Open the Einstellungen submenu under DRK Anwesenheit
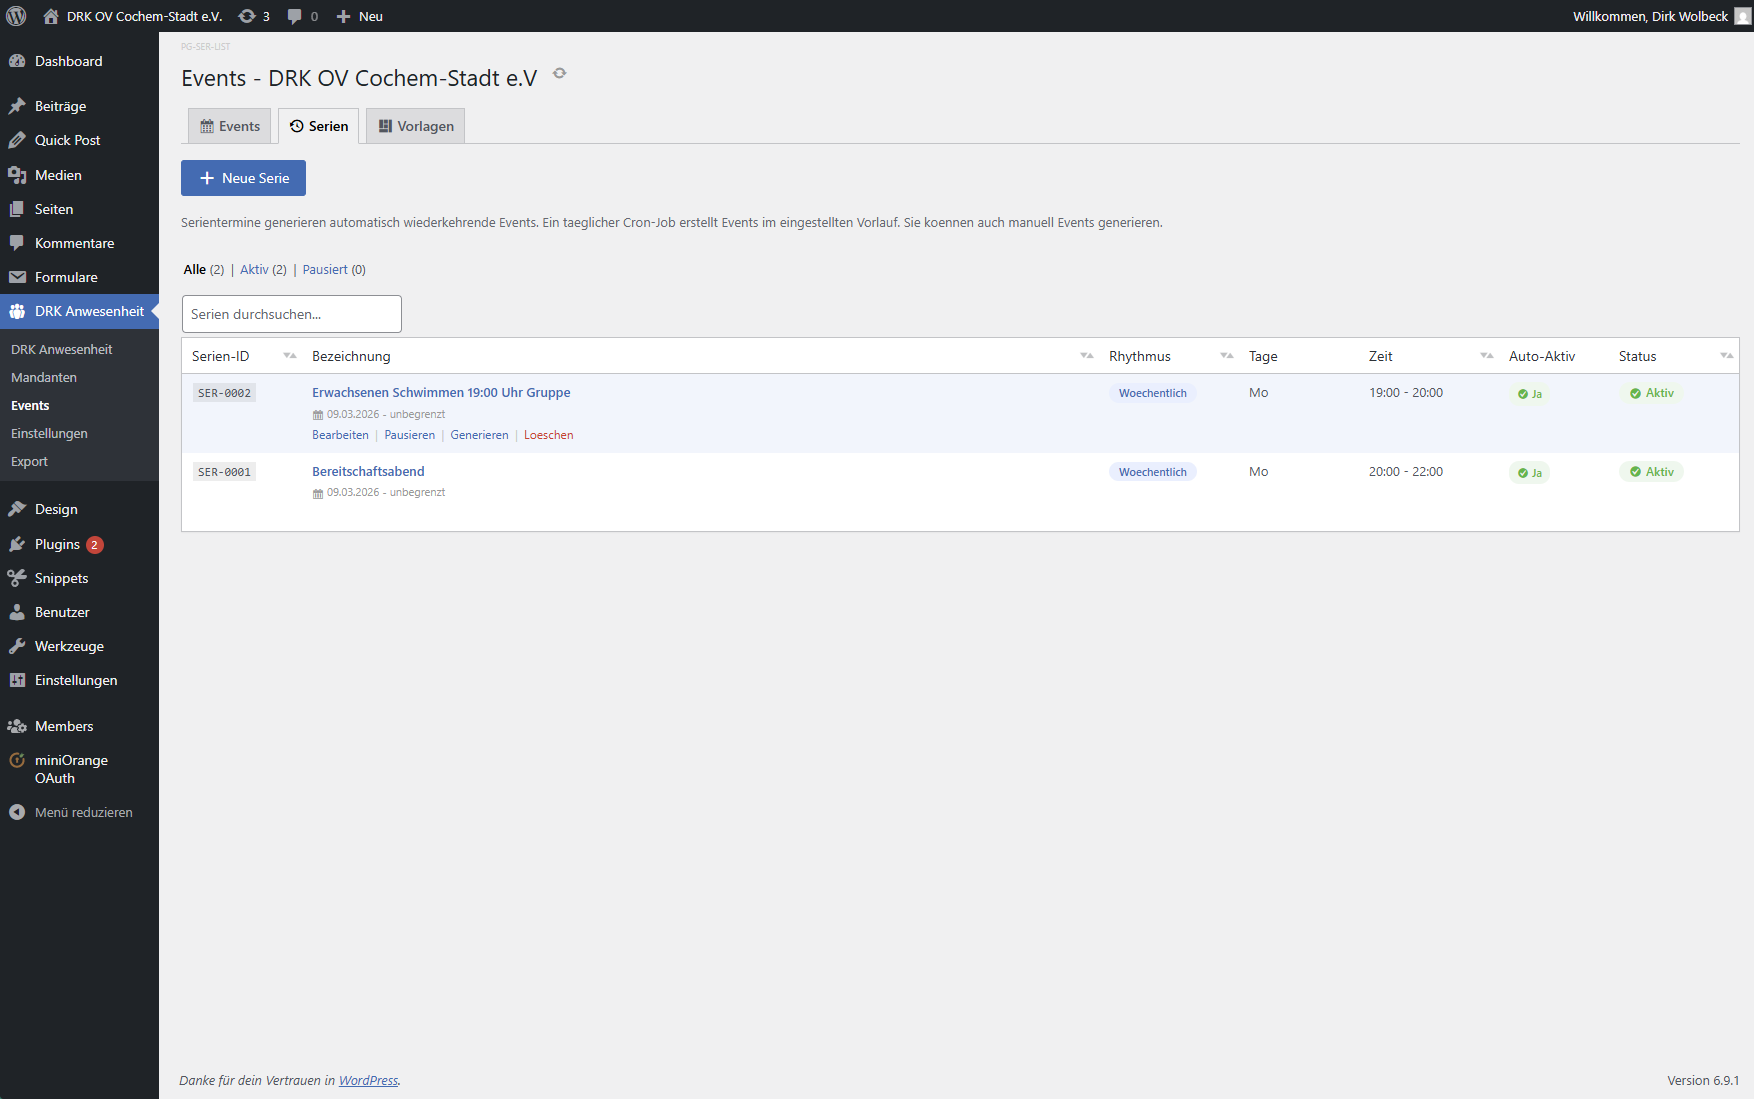The height and width of the screenshot is (1099, 1754). pyautogui.click(x=49, y=433)
